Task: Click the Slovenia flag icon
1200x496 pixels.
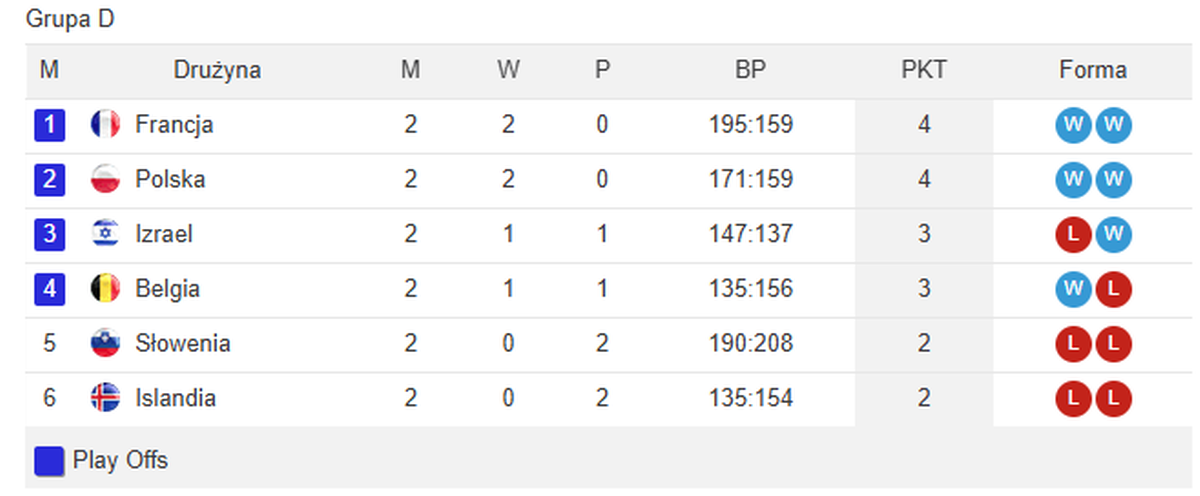Action: tap(105, 343)
